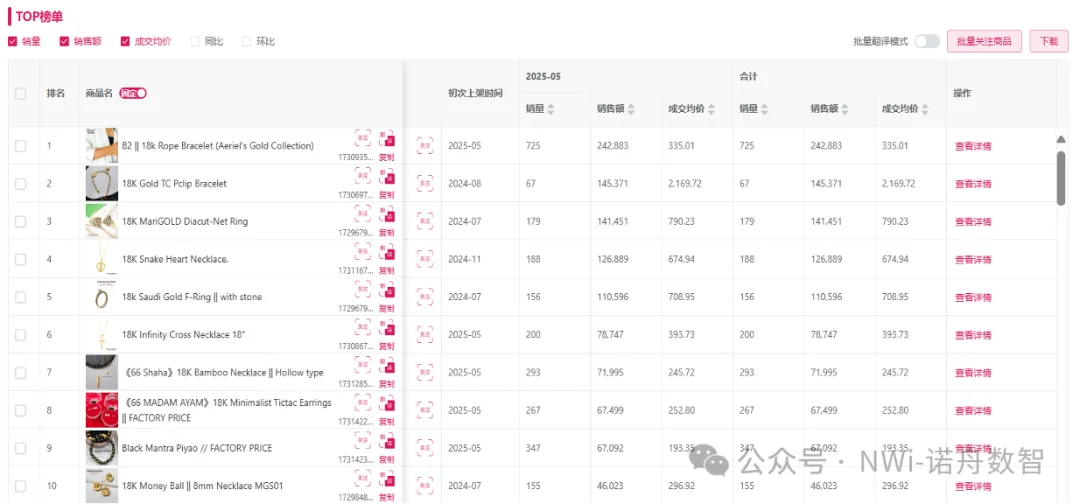Sort by 销量 under the 2025-05 column
Screen dimensions: 1080x504
point(550,109)
